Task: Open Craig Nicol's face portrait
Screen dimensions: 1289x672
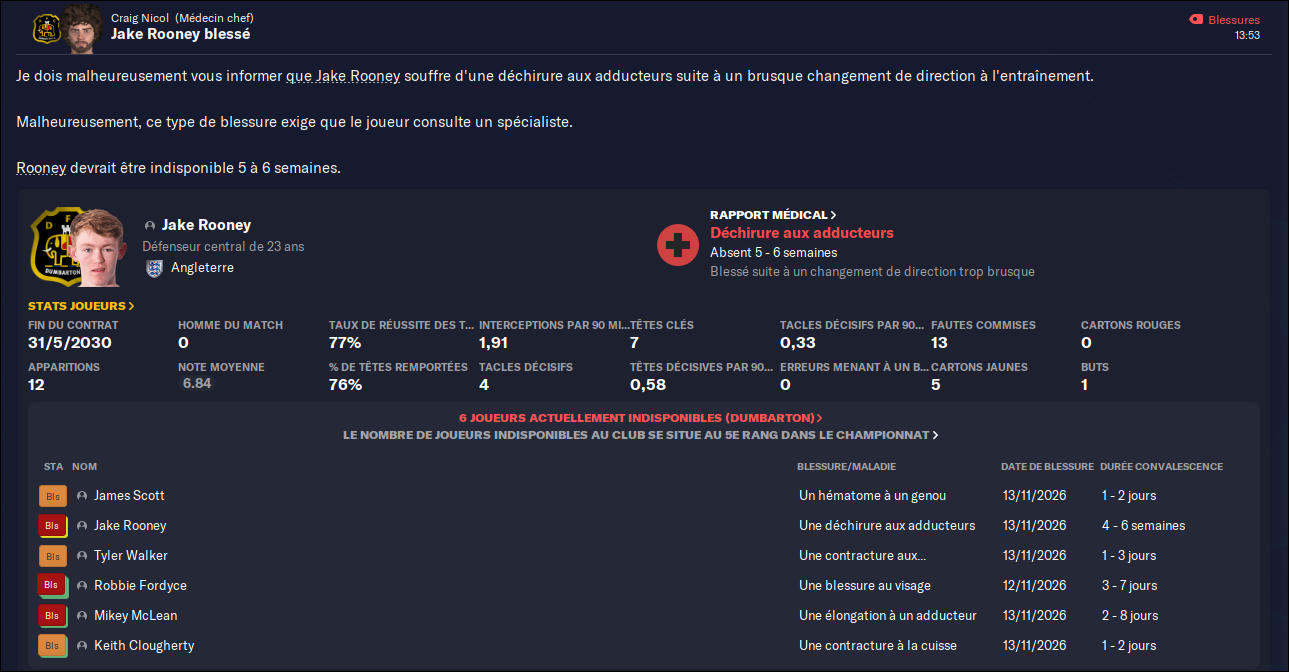Action: [x=82, y=26]
